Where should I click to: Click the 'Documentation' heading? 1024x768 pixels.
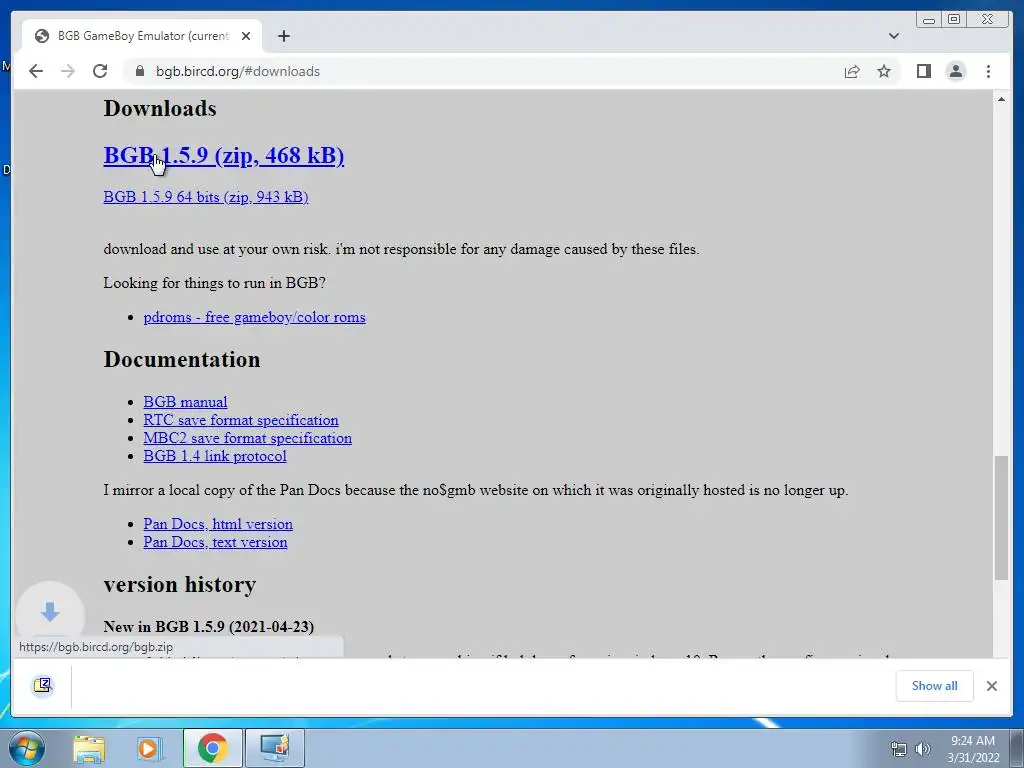[x=182, y=360]
